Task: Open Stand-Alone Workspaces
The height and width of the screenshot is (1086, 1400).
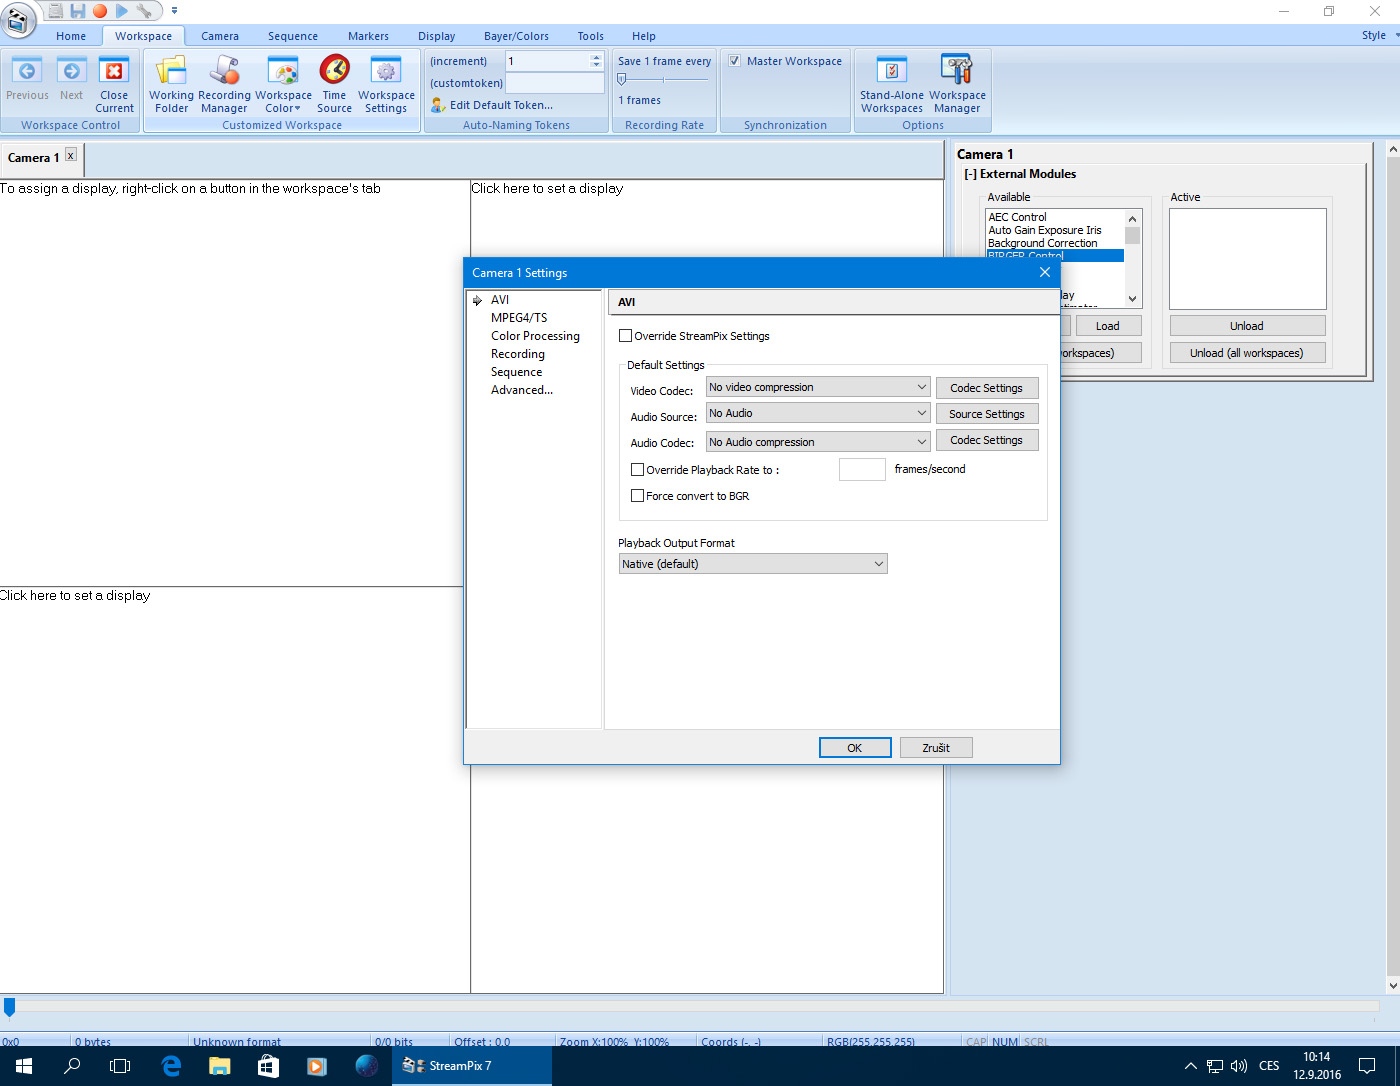Action: (x=892, y=84)
